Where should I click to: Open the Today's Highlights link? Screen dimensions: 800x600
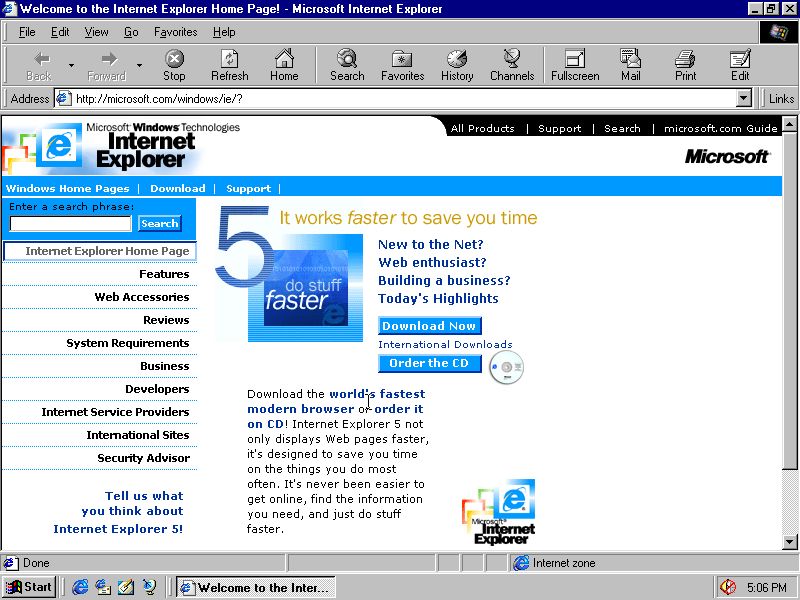[x=438, y=298]
